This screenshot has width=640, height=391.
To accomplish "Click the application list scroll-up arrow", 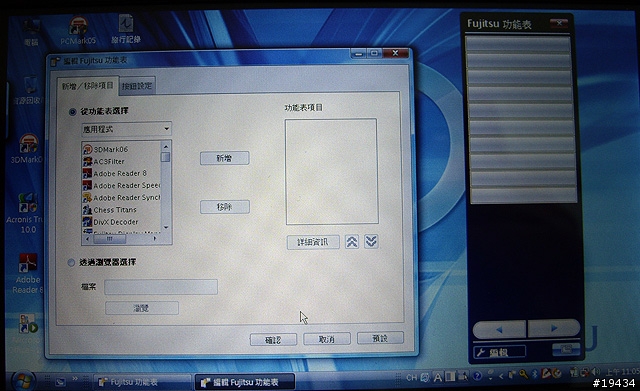I will point(166,147).
